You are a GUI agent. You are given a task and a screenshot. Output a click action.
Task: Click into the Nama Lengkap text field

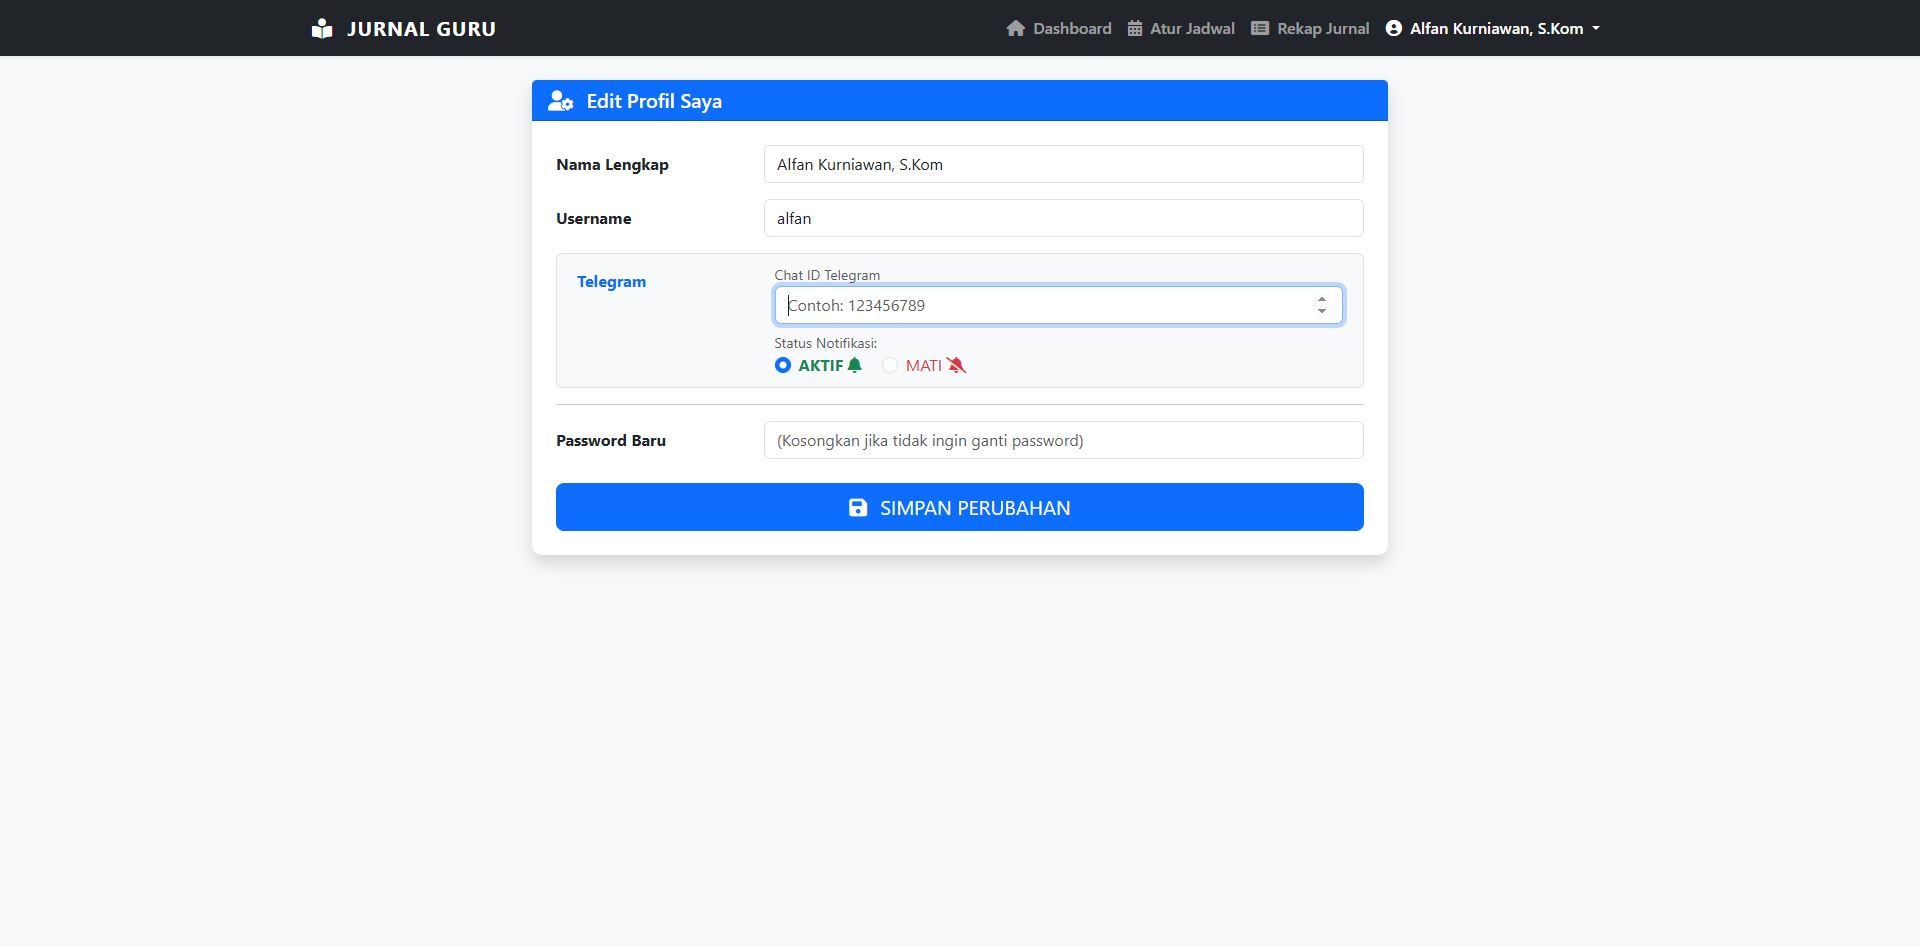[1063, 164]
